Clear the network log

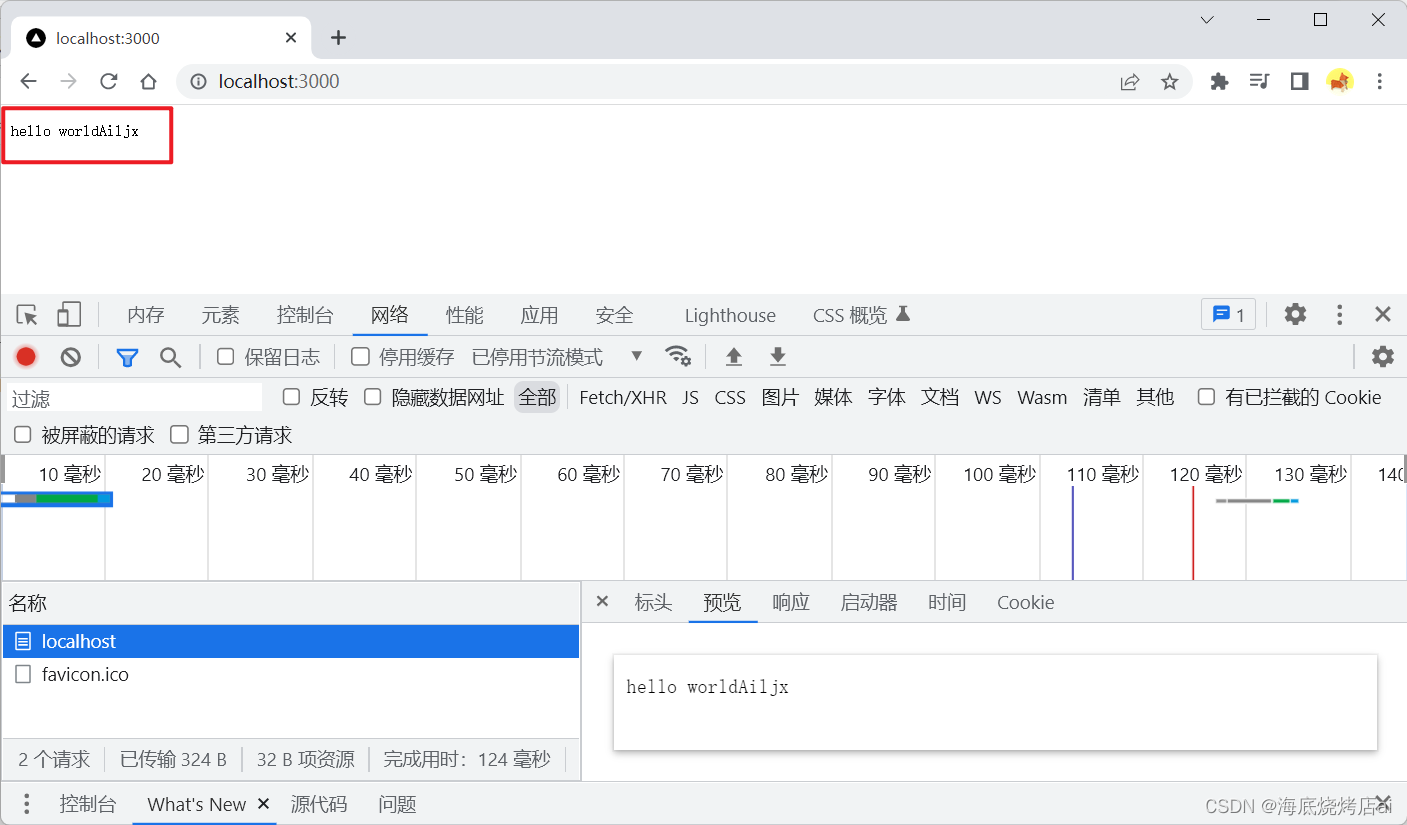point(70,357)
